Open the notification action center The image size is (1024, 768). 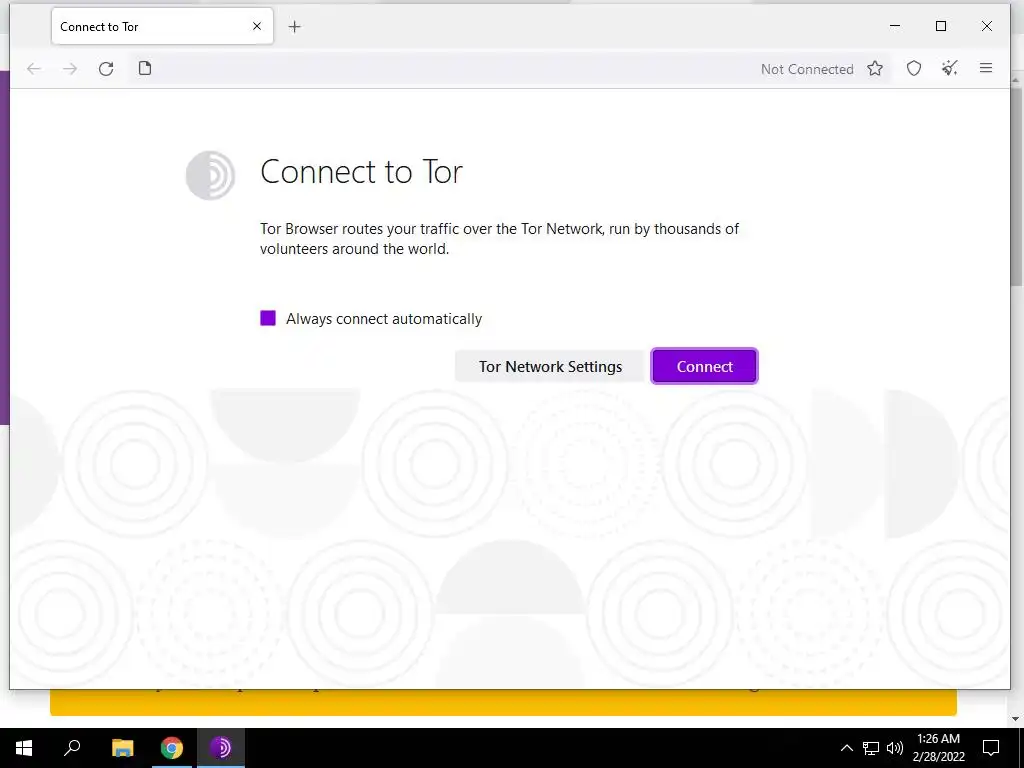coord(991,748)
